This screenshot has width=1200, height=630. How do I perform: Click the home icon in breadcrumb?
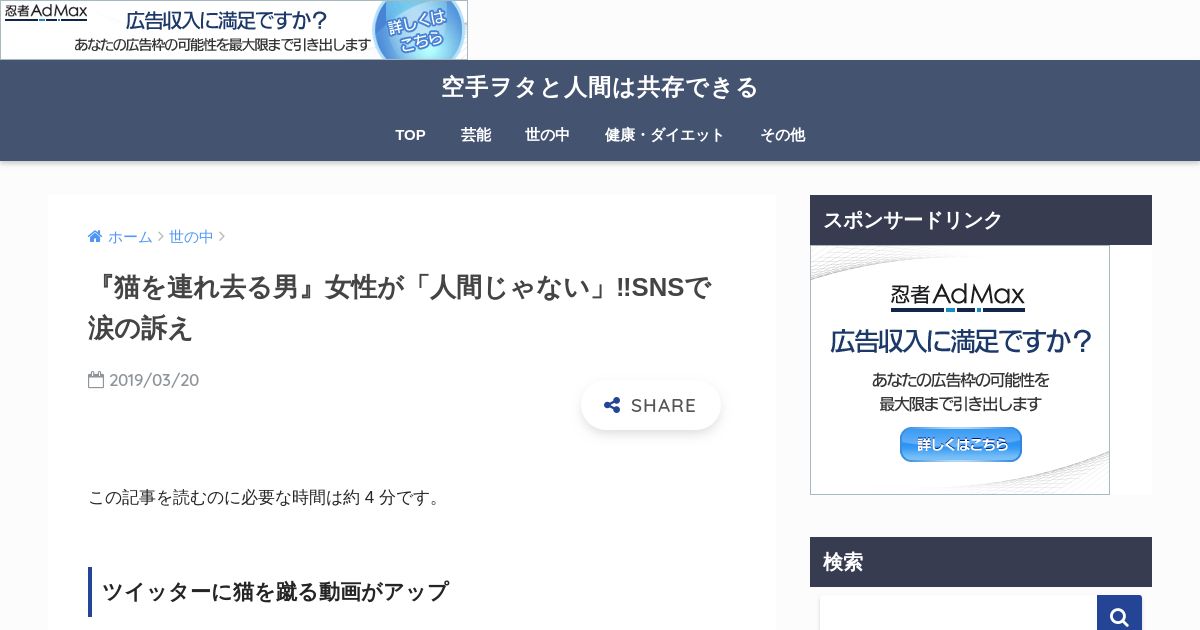[x=95, y=237]
